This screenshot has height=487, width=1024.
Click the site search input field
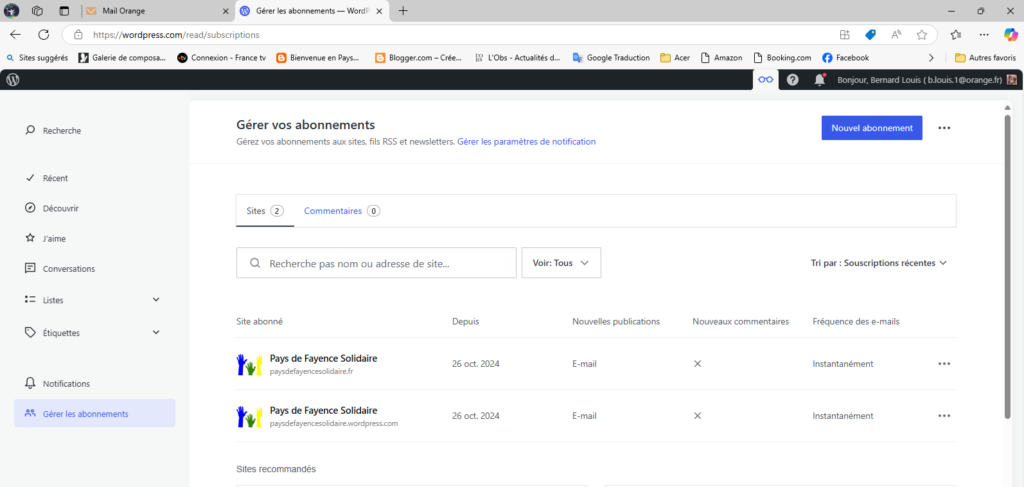[x=385, y=264]
